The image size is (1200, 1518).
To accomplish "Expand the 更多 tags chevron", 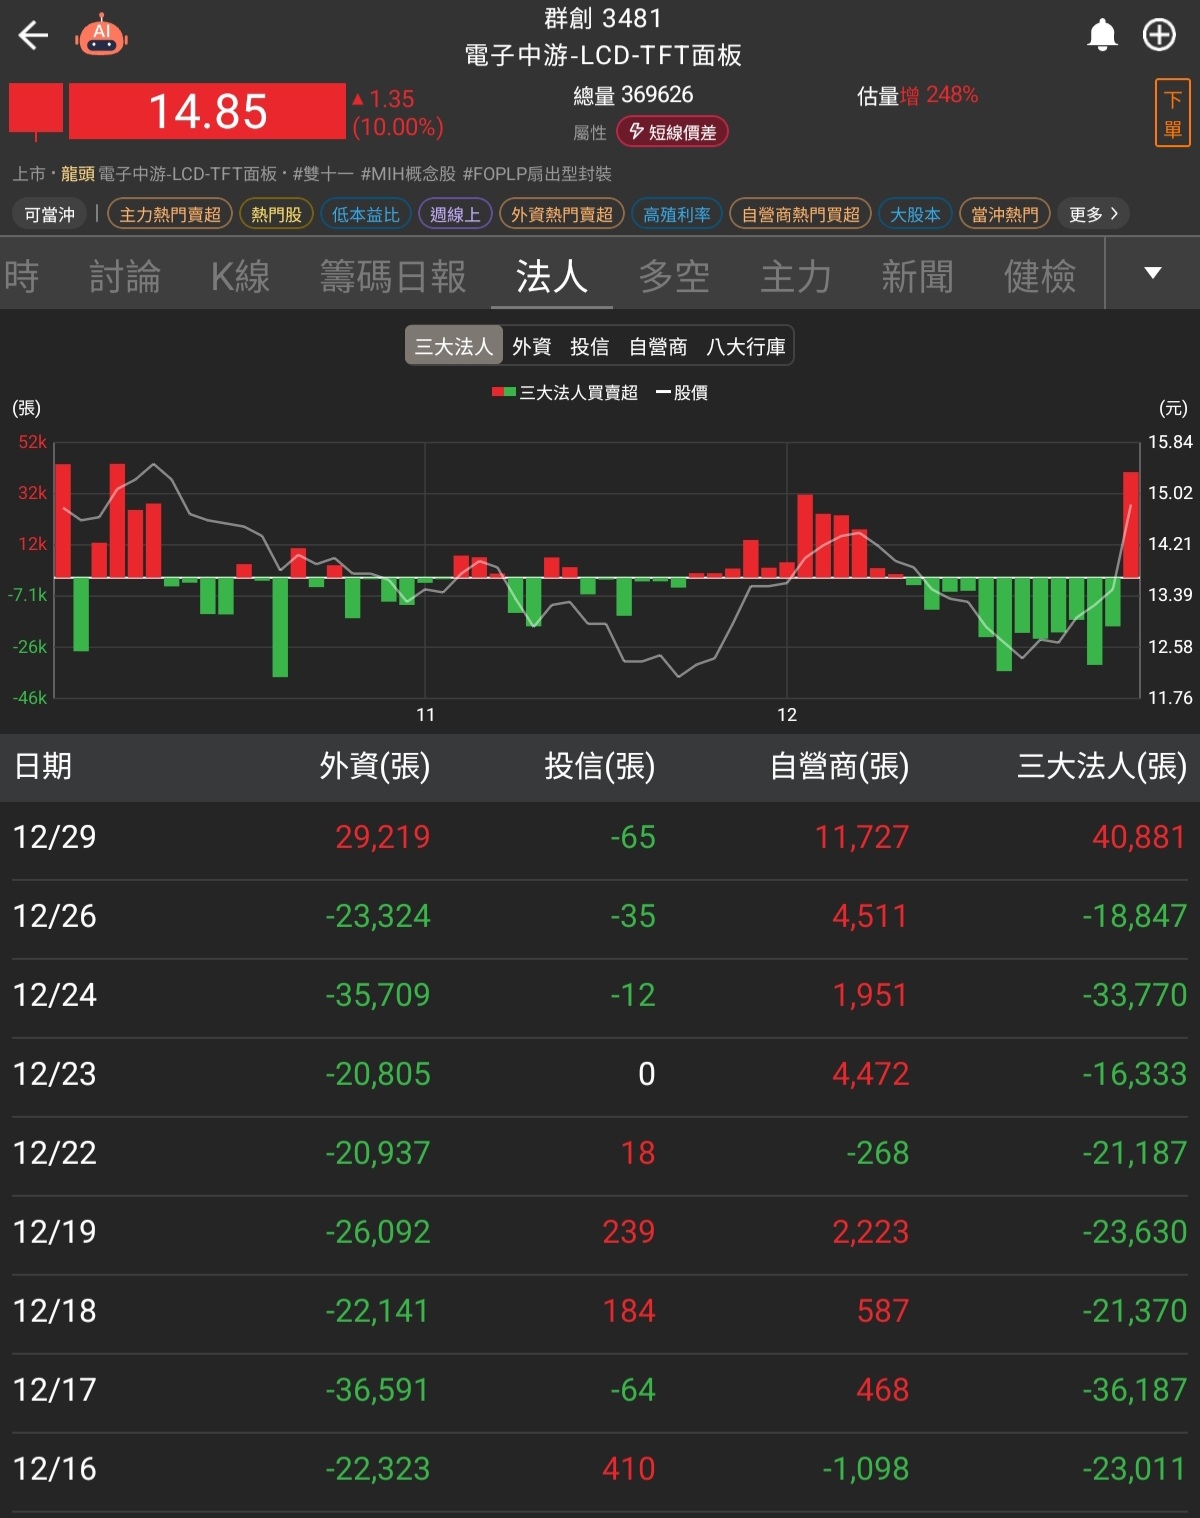I will [x=1093, y=214].
